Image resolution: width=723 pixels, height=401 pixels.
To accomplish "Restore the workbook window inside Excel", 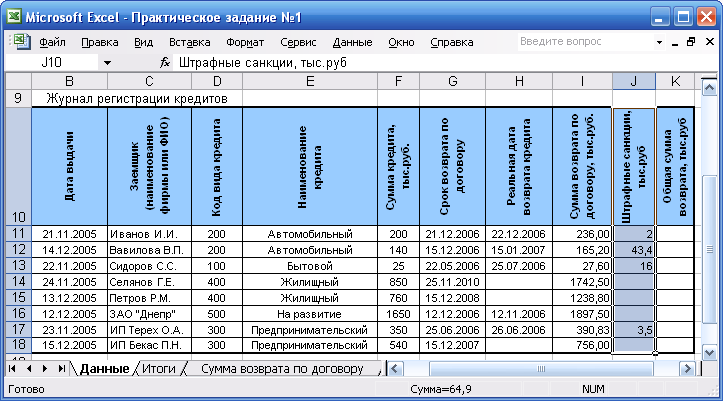I will coord(691,42).
